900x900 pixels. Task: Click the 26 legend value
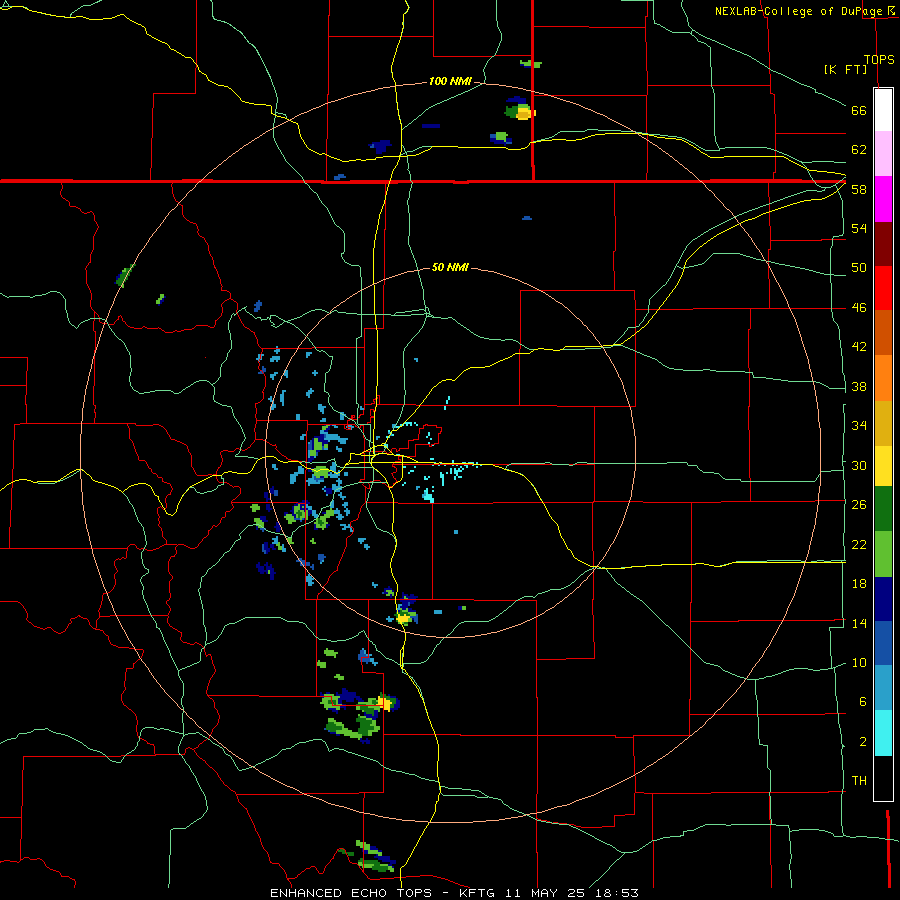(x=859, y=505)
